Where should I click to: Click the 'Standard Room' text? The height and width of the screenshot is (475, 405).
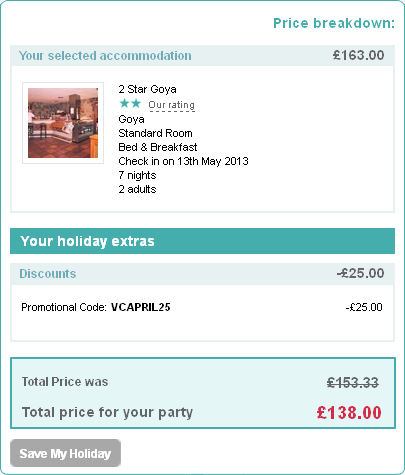click(x=155, y=133)
